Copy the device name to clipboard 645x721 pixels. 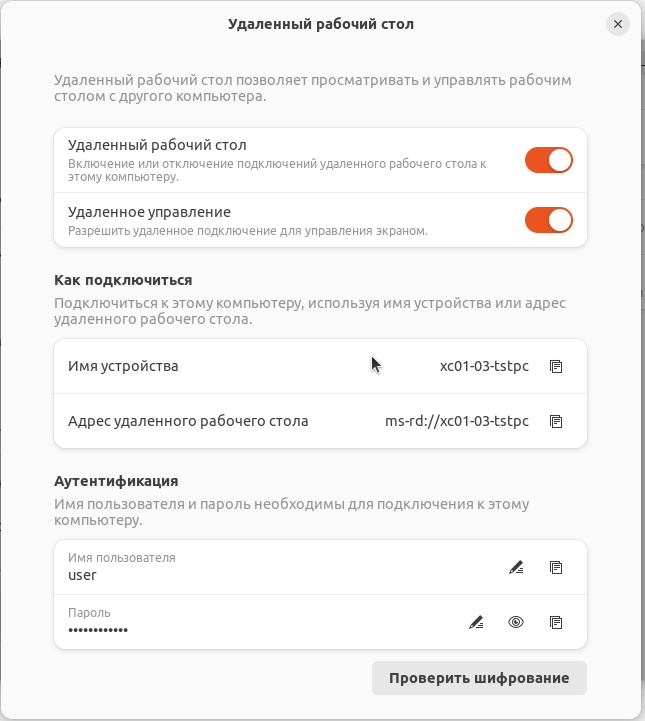pyautogui.click(x=556, y=366)
